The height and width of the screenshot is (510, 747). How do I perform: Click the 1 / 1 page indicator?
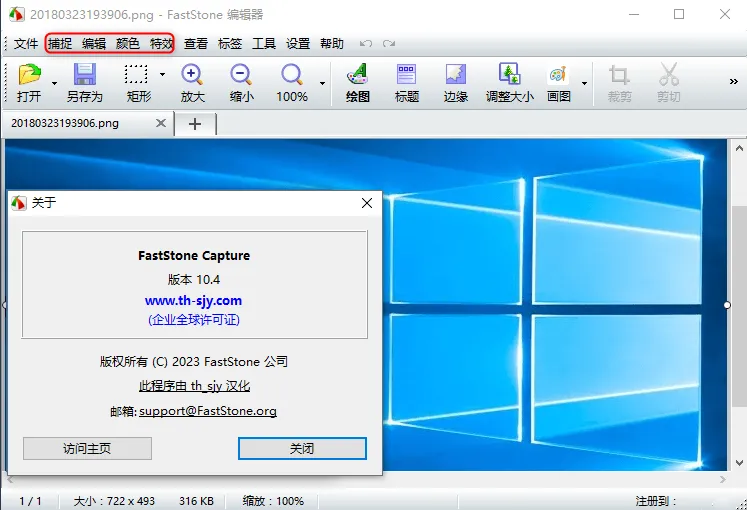30,501
